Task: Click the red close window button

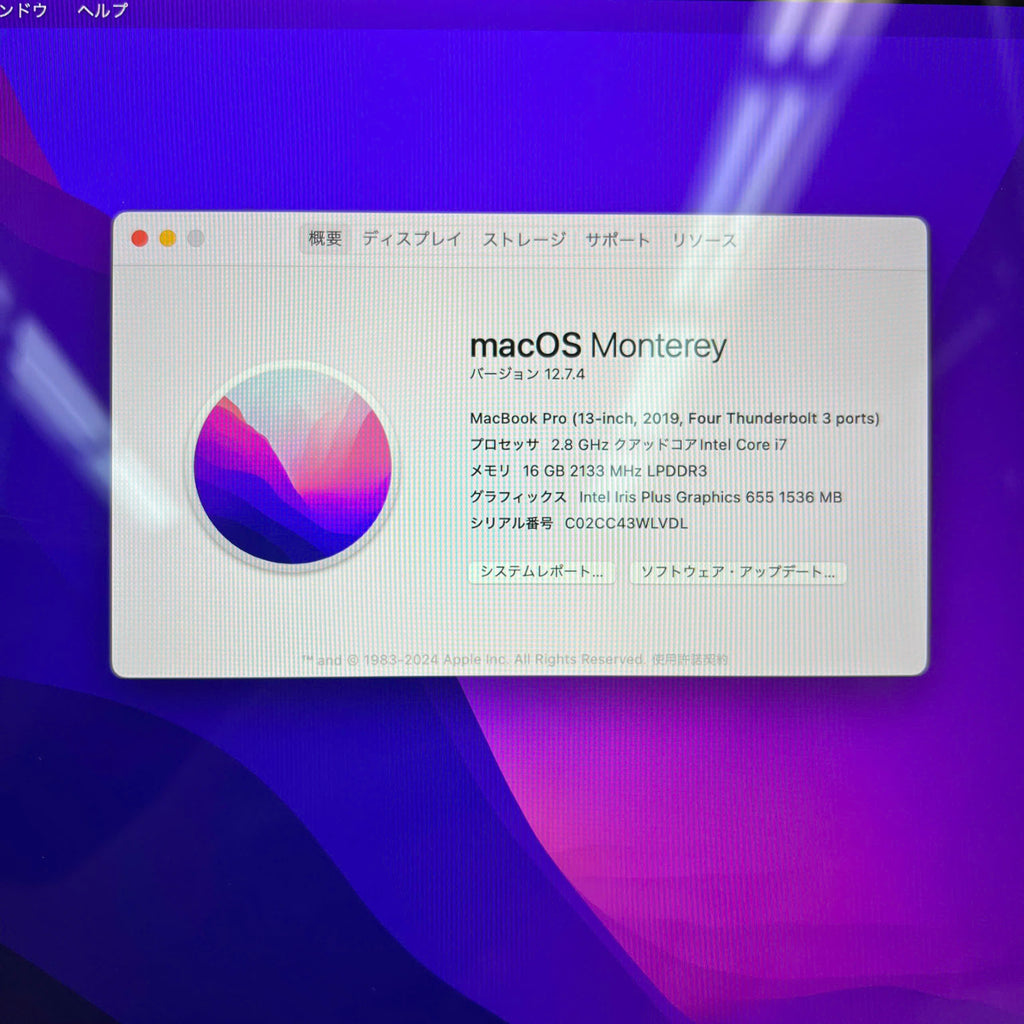Action: point(140,238)
